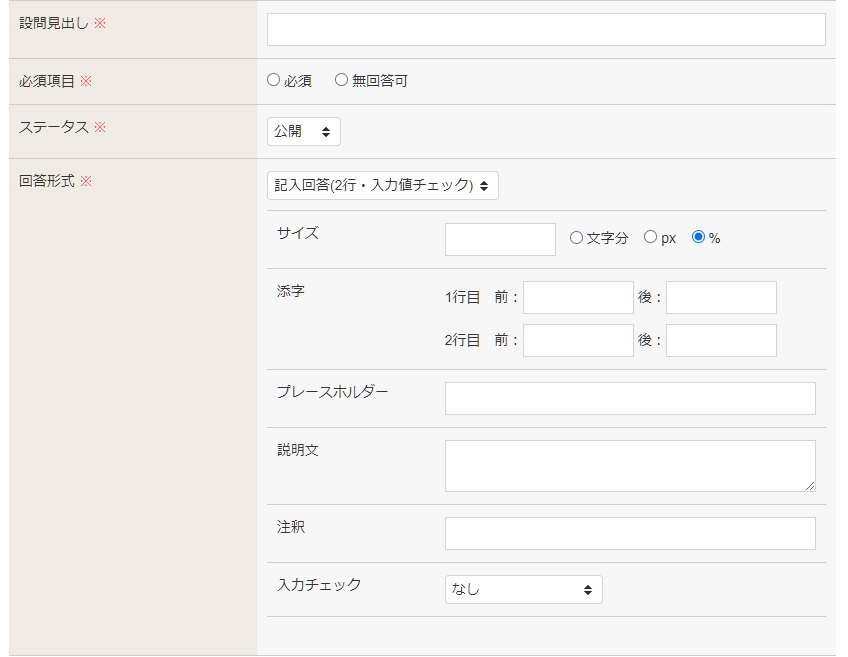Select the 必須 radio button
This screenshot has width=848, height=657.
tap(274, 81)
